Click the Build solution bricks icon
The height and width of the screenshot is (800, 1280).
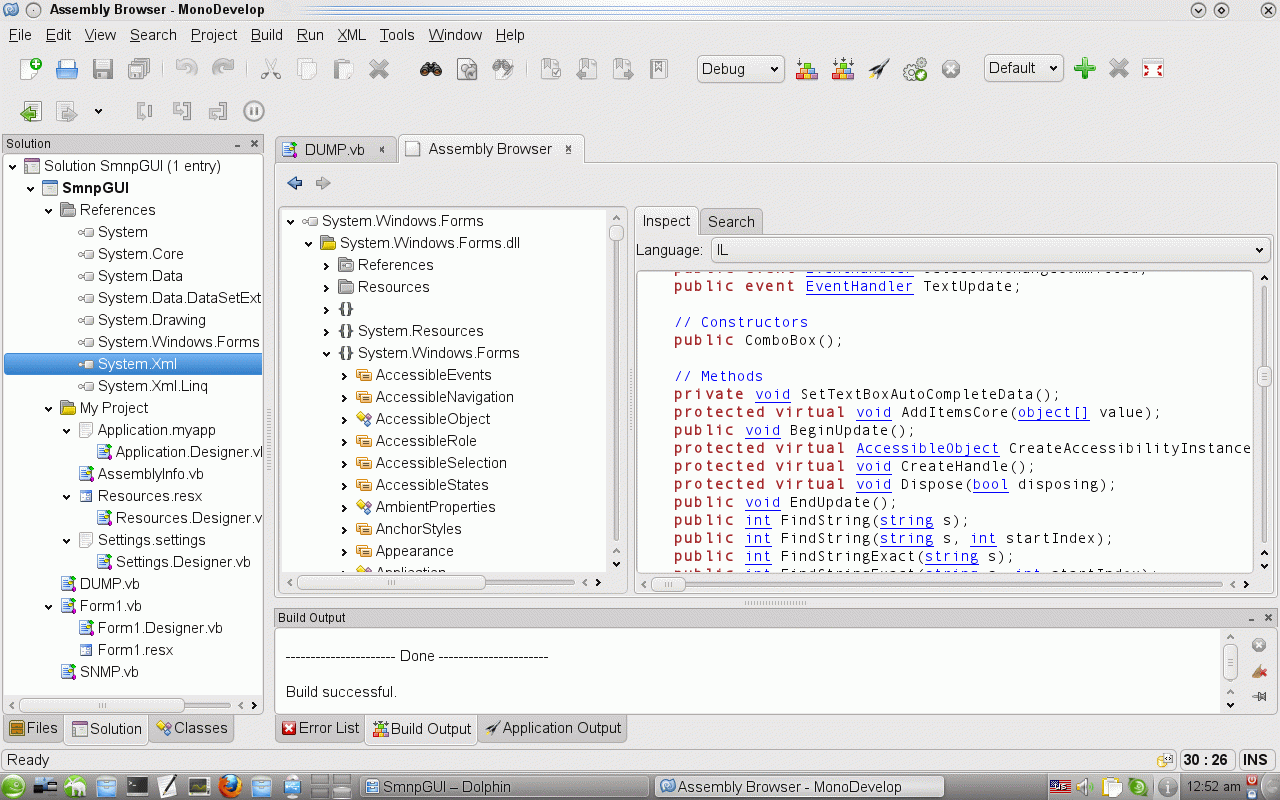(807, 69)
